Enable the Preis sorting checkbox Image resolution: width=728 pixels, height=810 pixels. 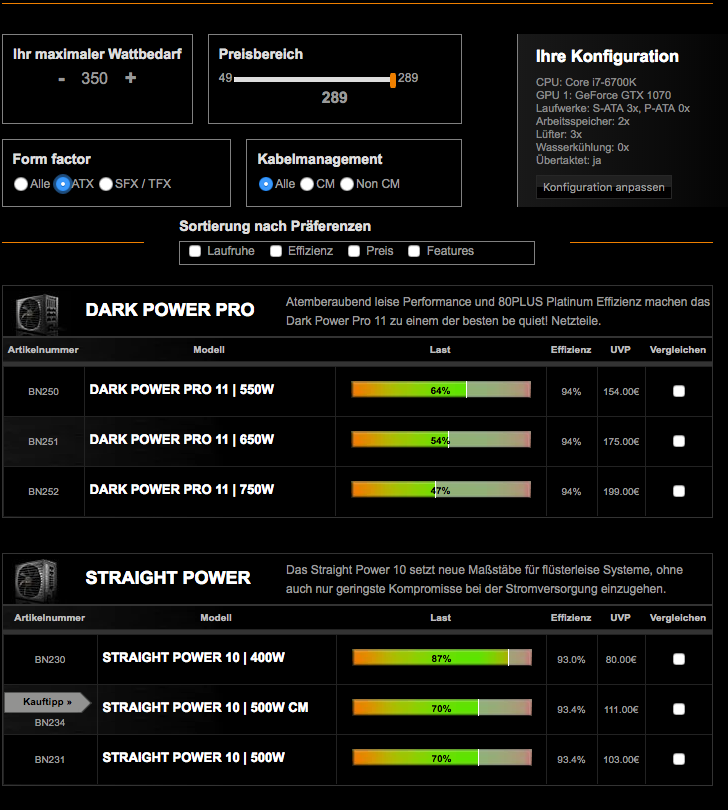point(354,251)
